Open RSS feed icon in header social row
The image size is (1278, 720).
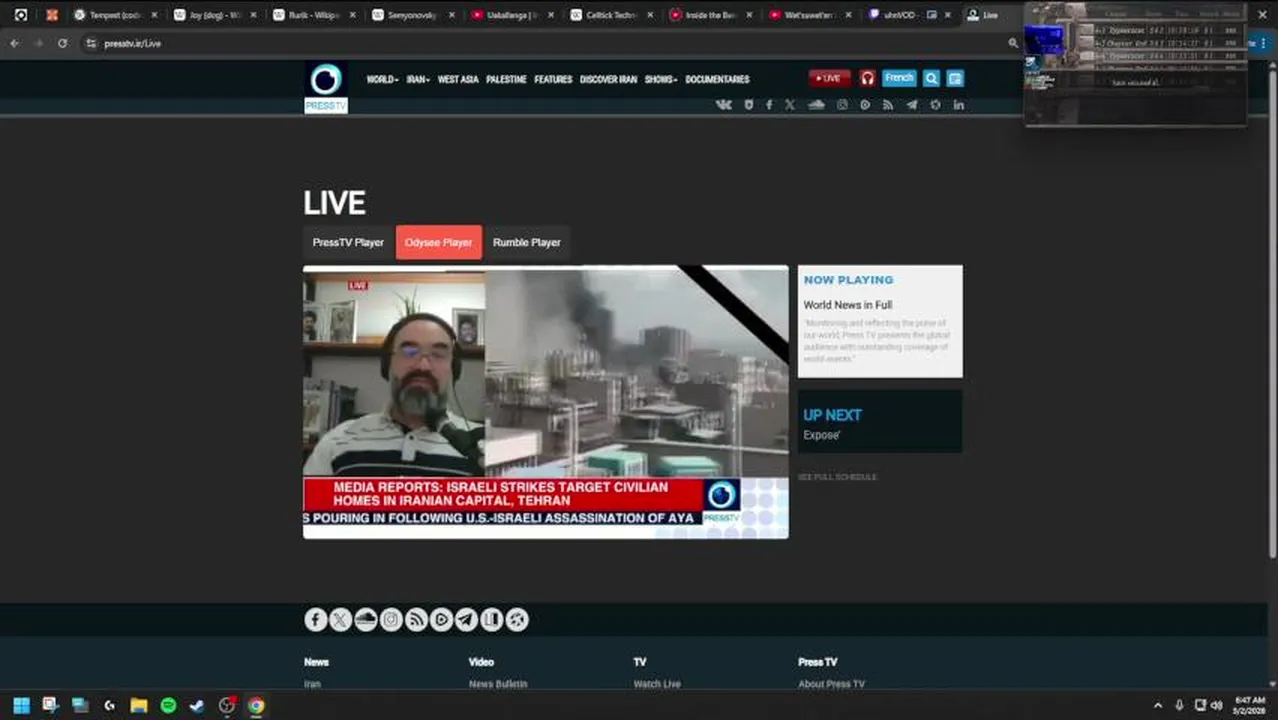[x=887, y=104]
